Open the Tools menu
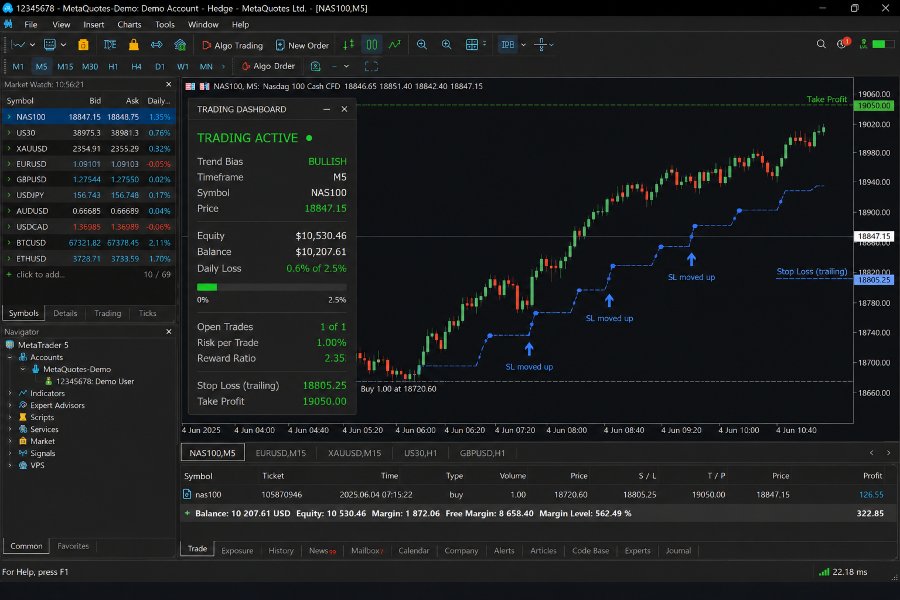Screen dimensions: 900x600 (165, 25)
